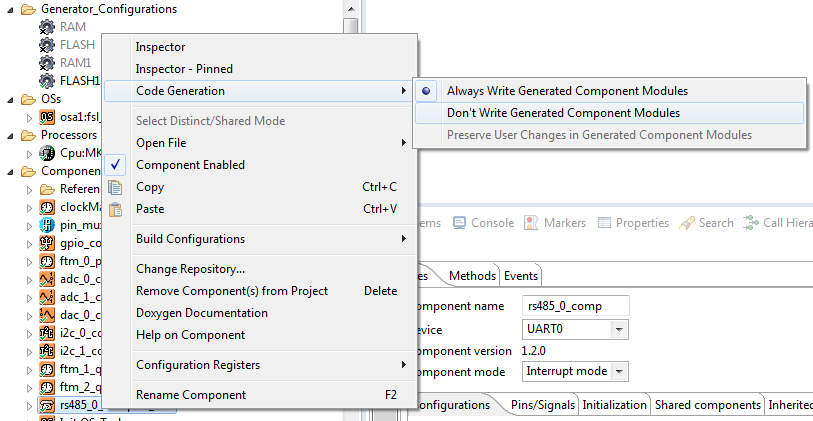
Task: Click the Paste clipboard icon in context menu
Action: [115, 209]
